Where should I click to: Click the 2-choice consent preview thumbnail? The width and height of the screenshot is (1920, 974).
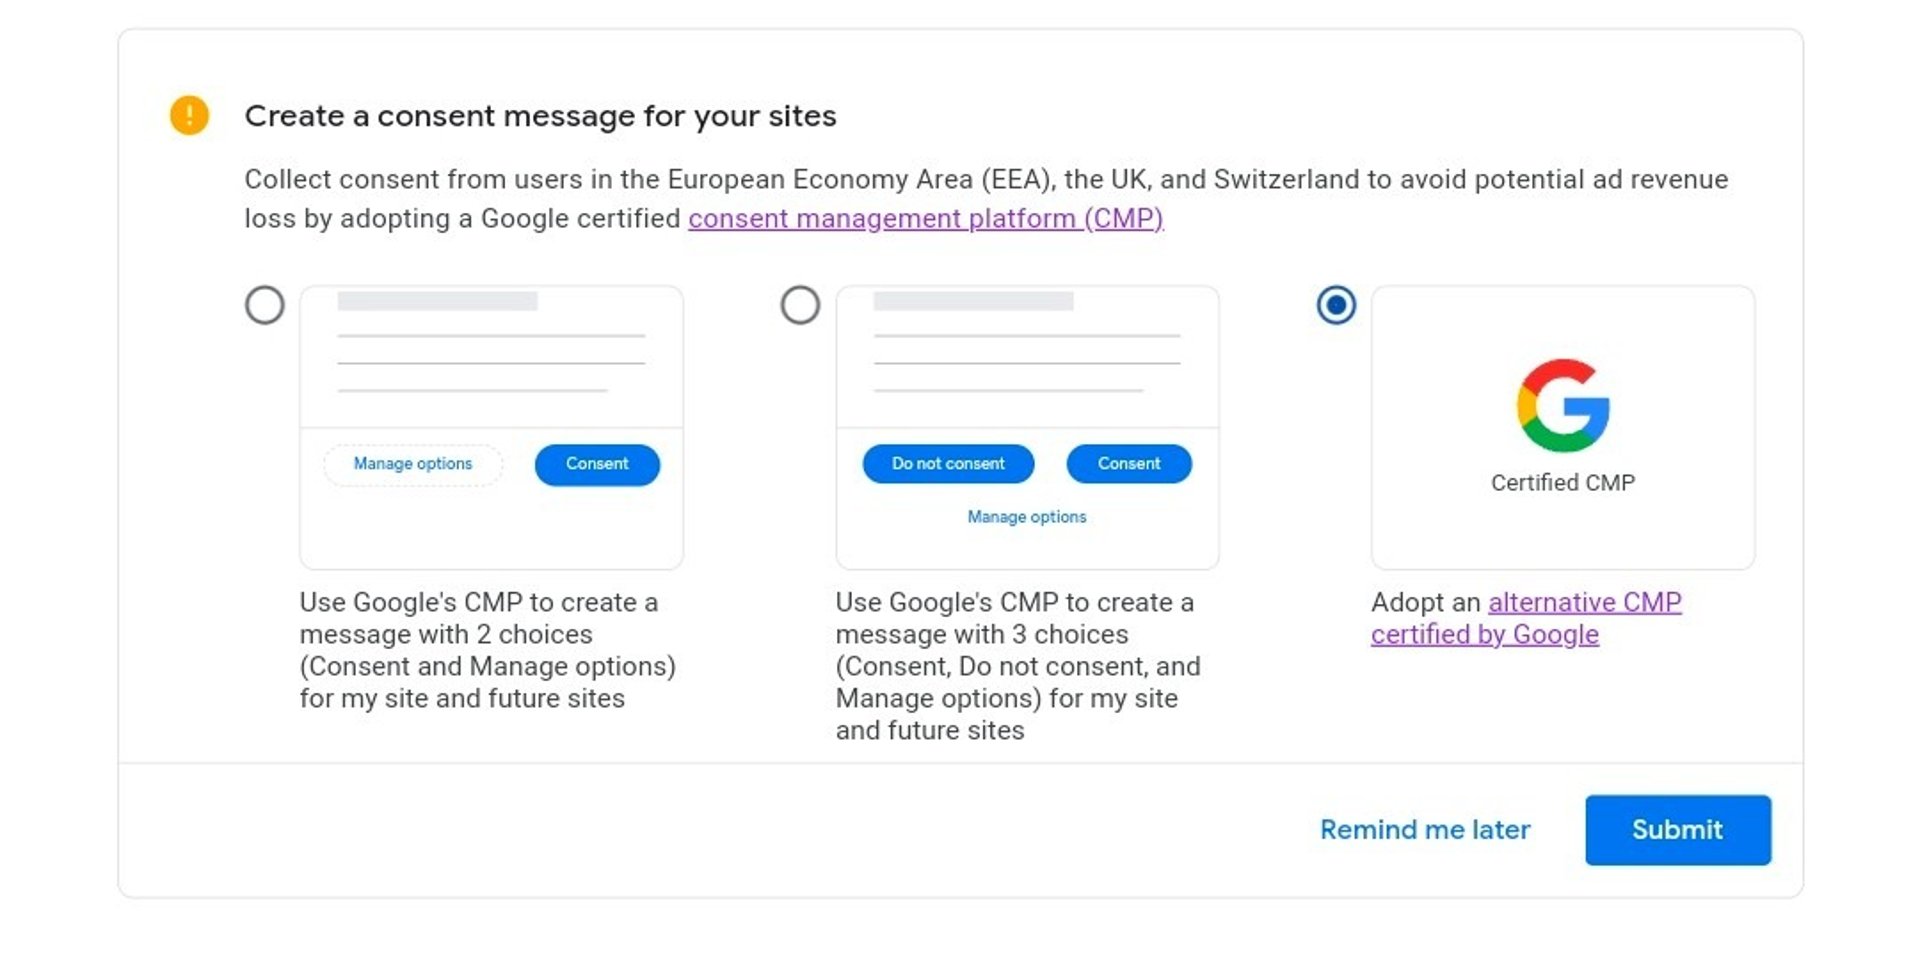pyautogui.click(x=491, y=428)
